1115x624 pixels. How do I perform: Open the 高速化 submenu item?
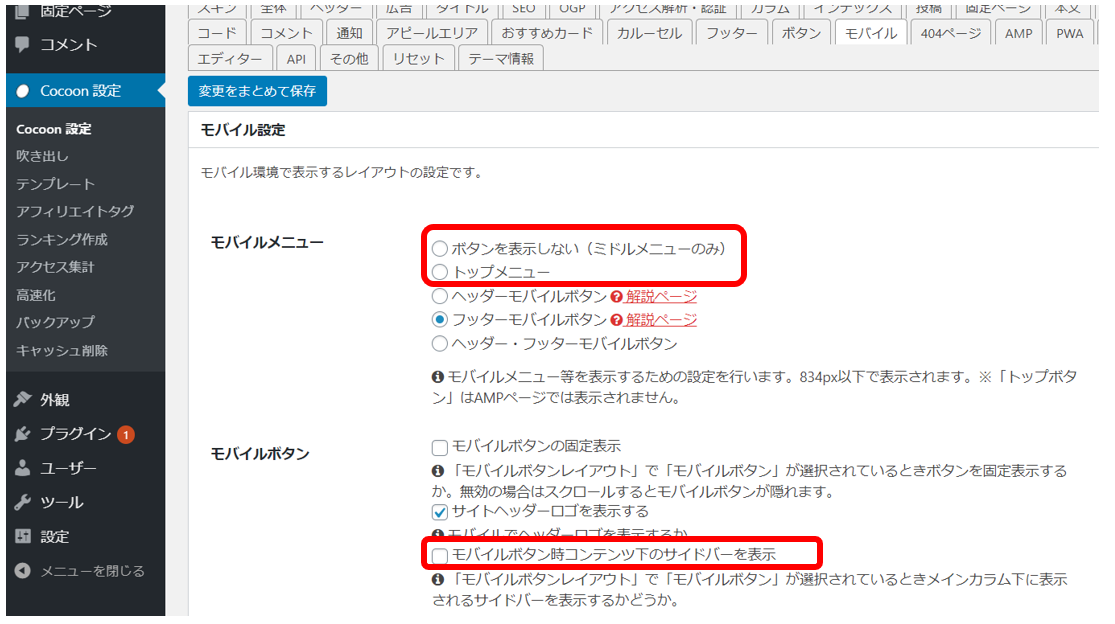[x=36, y=294]
